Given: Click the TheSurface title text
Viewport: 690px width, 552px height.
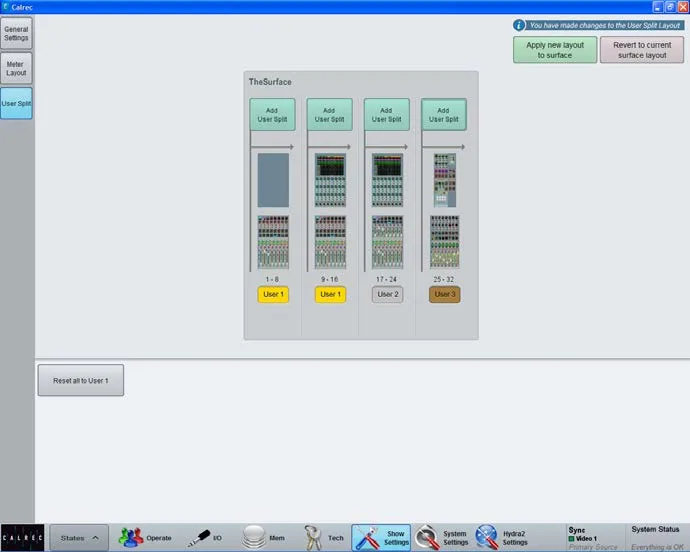Looking at the screenshot, I should coord(270,82).
